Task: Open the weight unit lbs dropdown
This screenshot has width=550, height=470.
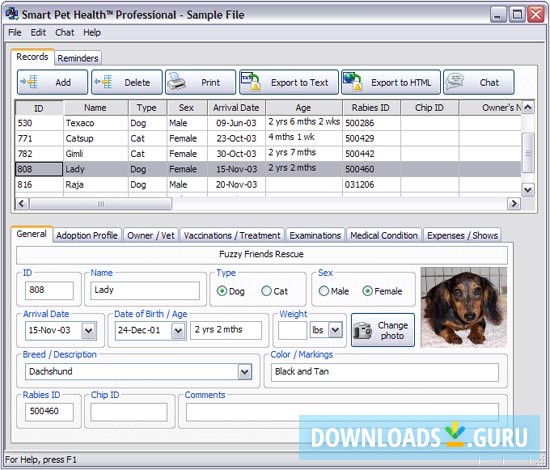Action: [x=335, y=330]
